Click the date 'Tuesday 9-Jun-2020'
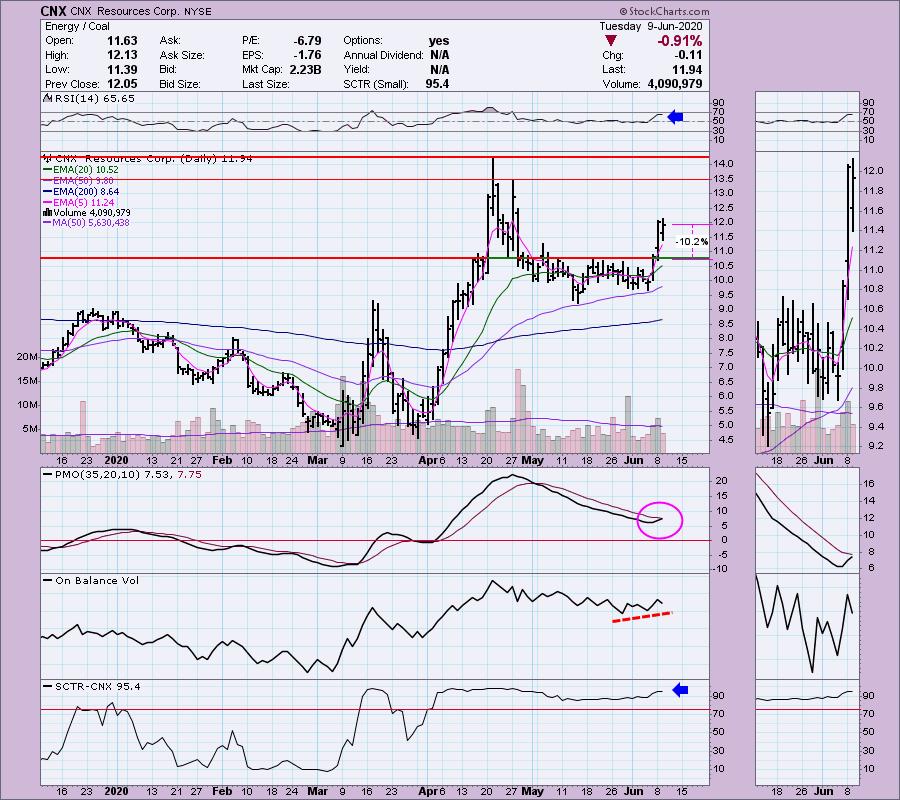The height and width of the screenshot is (800, 900). [650, 26]
